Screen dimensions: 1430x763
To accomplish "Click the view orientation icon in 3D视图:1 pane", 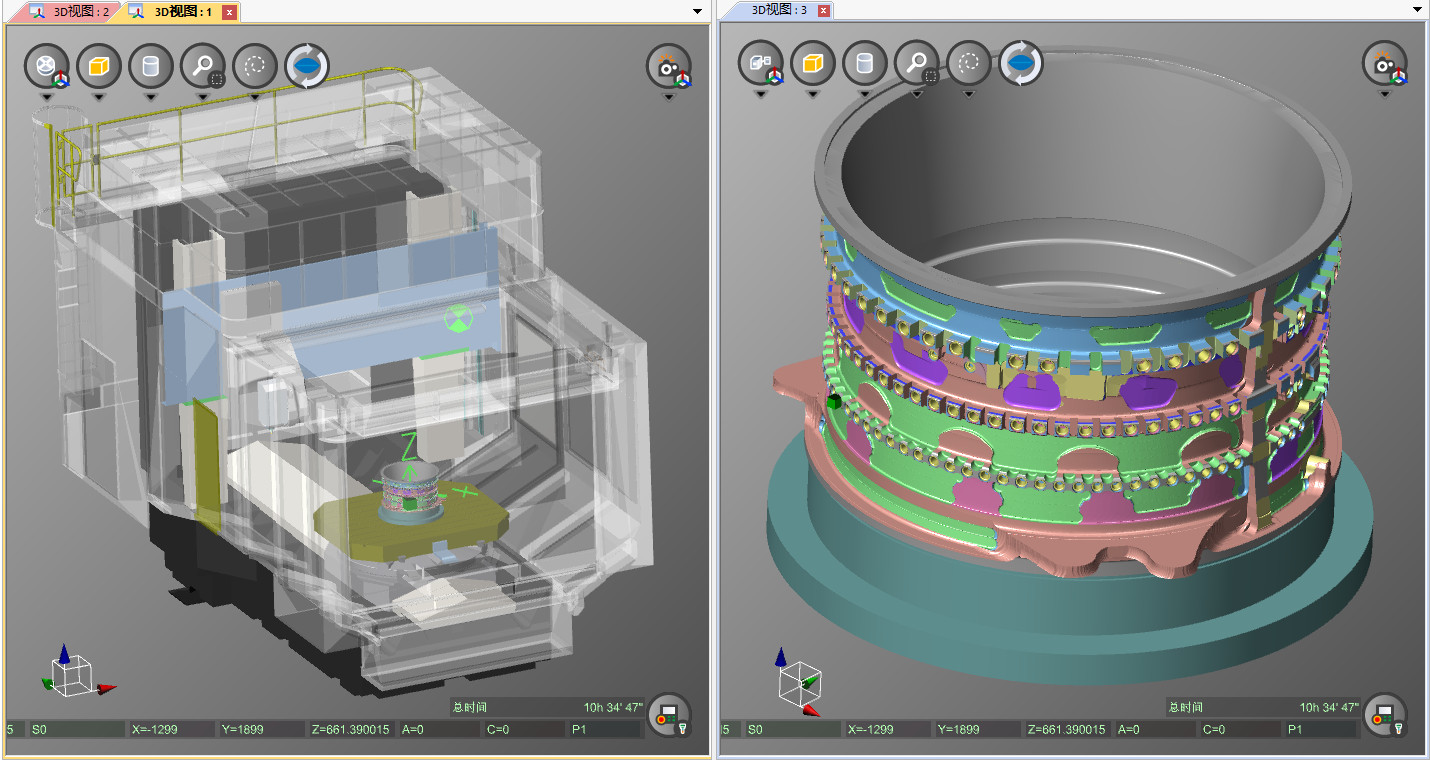I will [46, 66].
